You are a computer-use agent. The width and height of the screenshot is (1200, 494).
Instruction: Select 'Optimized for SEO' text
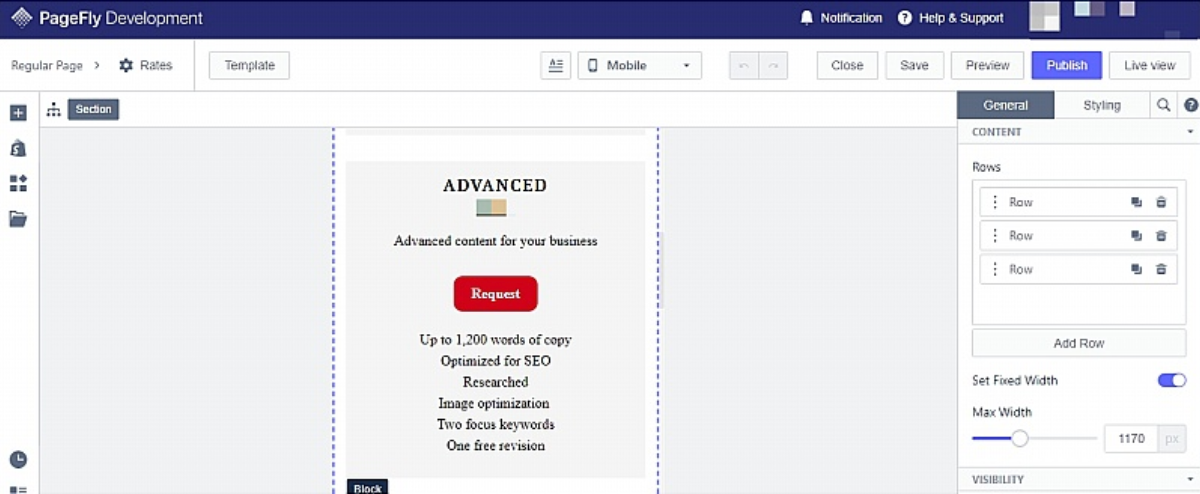click(496, 361)
